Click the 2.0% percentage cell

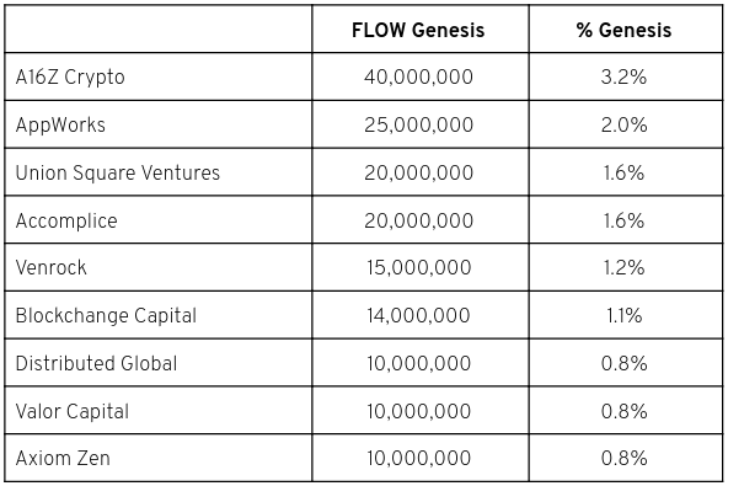[624, 126]
